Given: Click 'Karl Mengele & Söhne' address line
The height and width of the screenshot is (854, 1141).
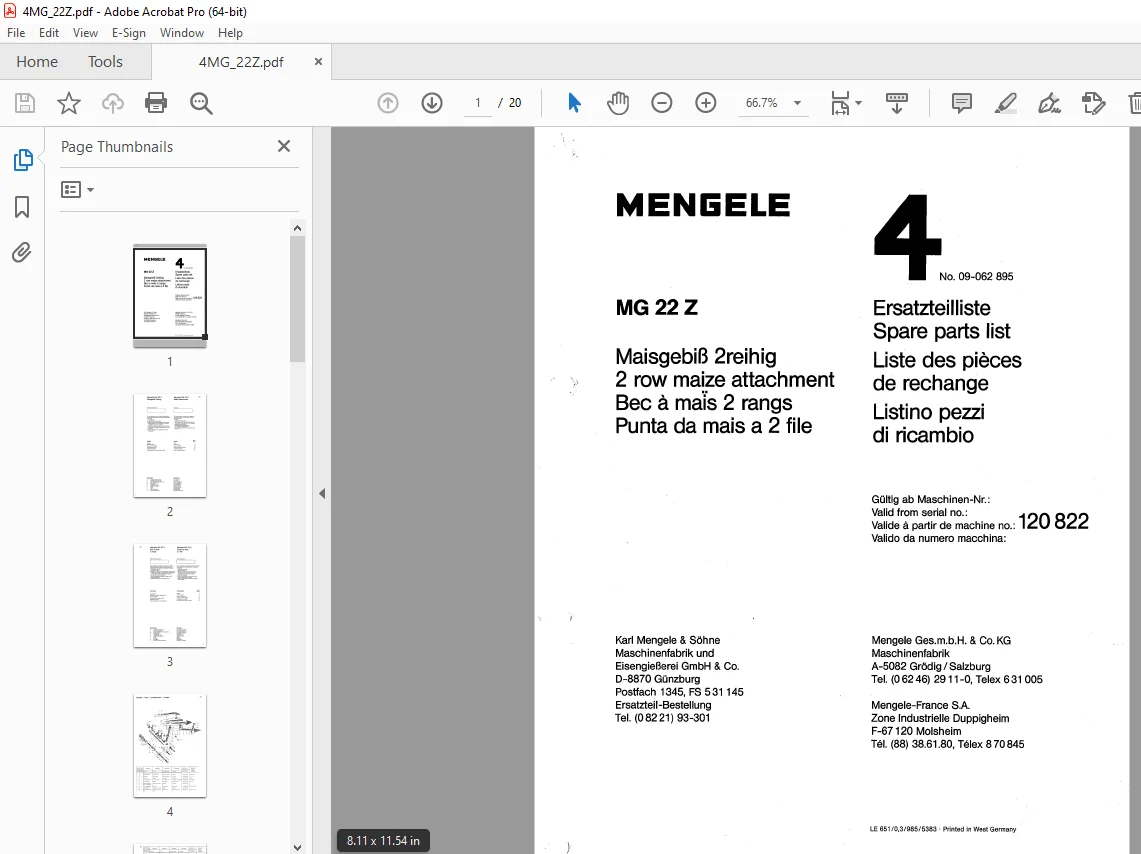Looking at the screenshot, I should [x=667, y=640].
